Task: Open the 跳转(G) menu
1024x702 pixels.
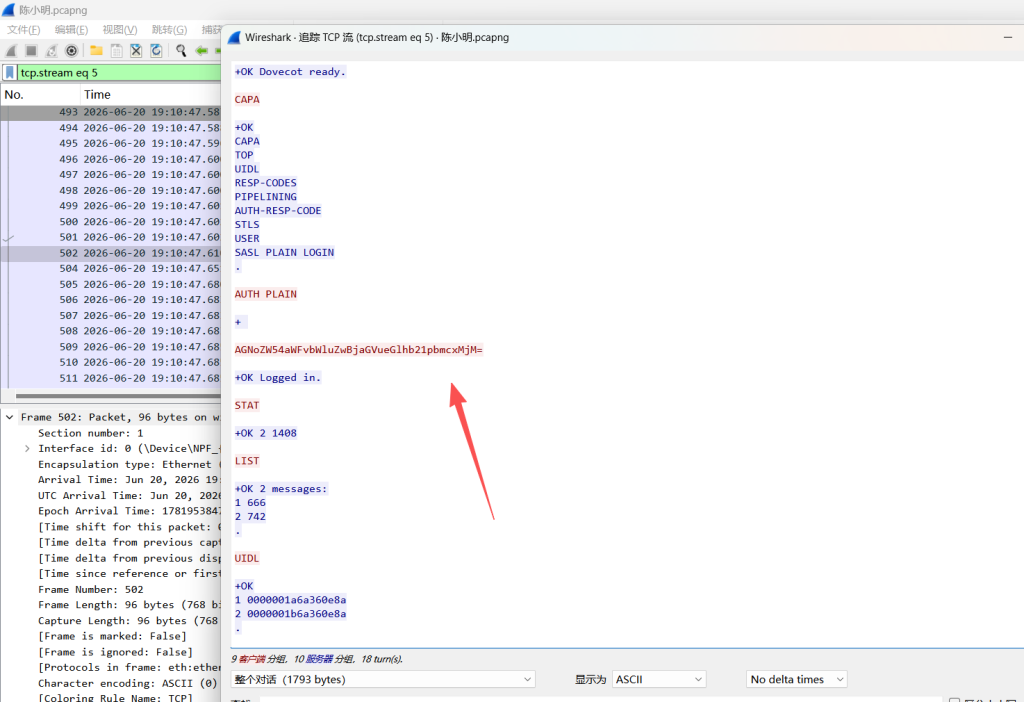Action: (169, 29)
